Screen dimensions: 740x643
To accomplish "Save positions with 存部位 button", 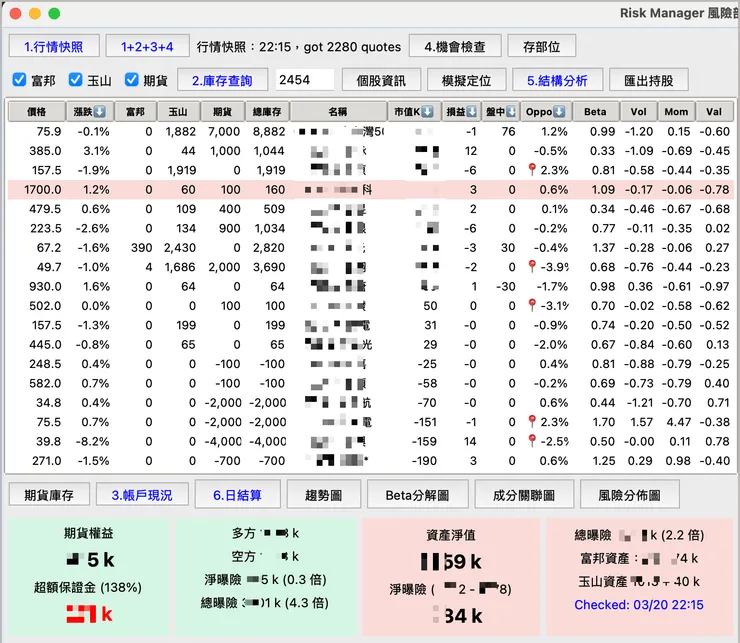I will (541, 46).
